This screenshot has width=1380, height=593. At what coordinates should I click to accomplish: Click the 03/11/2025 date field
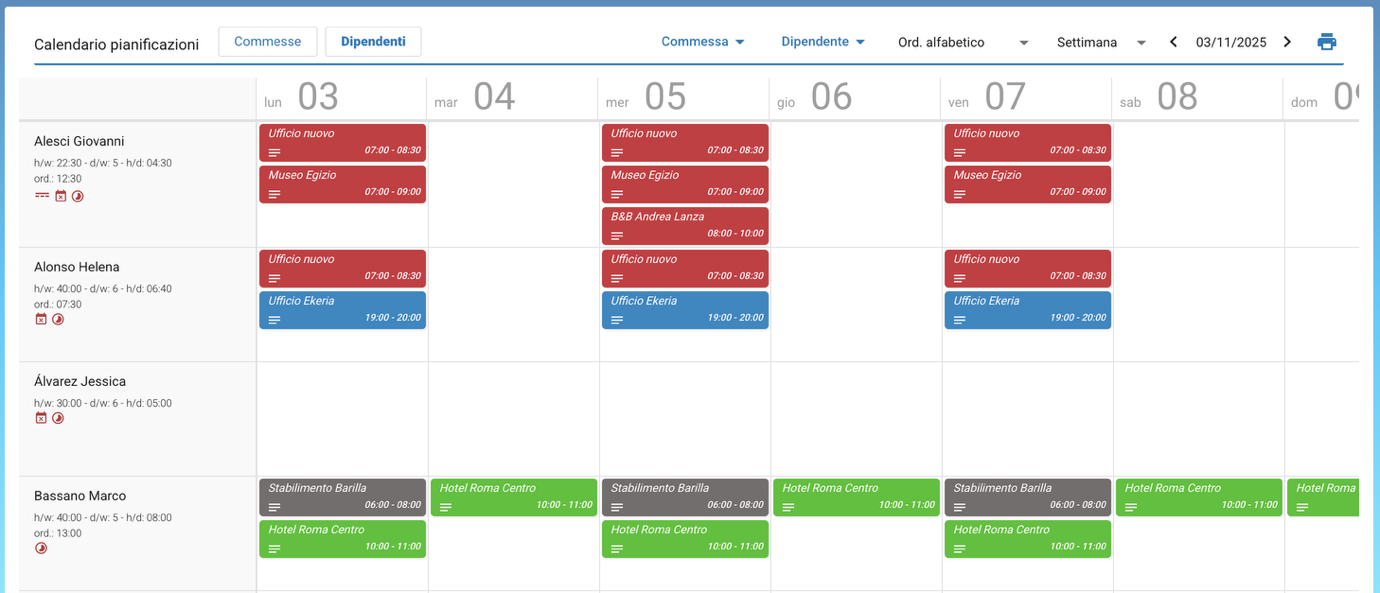(1230, 42)
